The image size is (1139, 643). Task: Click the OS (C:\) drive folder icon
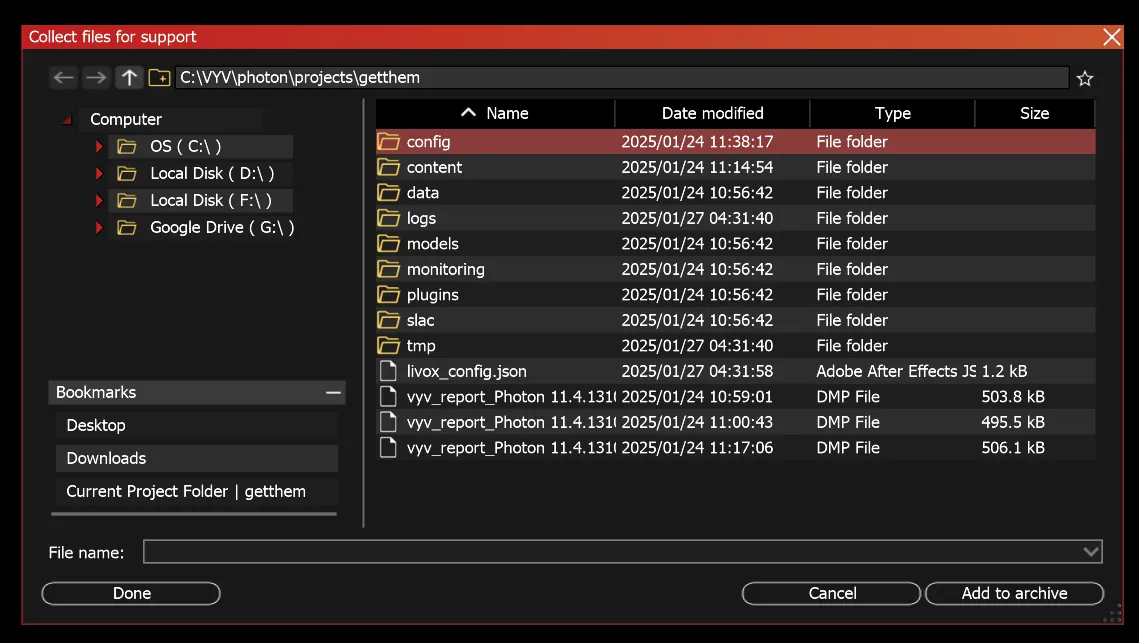click(x=127, y=147)
